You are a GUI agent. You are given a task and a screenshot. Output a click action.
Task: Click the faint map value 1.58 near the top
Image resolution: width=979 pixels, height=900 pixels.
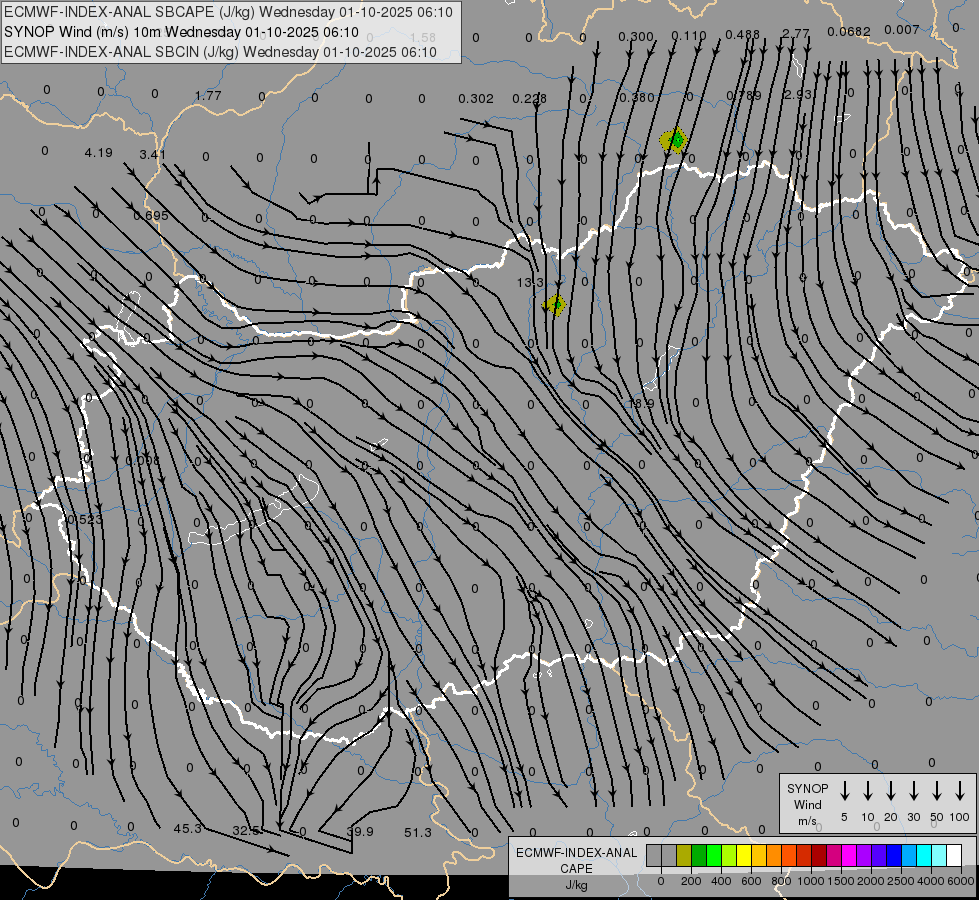coord(423,38)
